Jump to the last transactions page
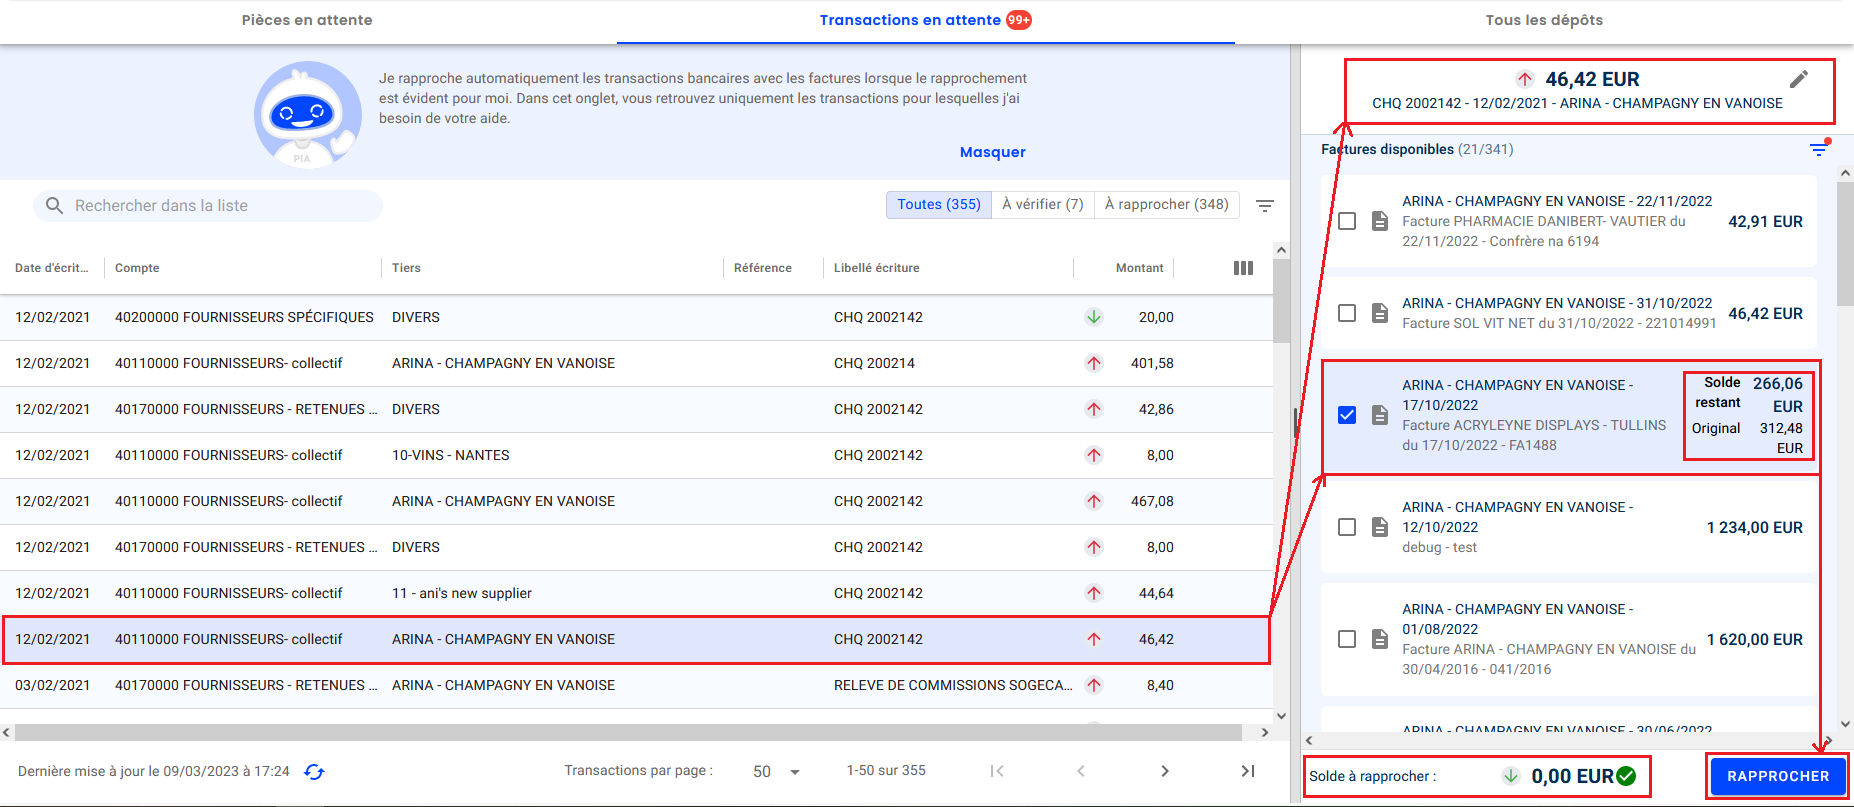Screen dimensions: 1854x807 (1248, 771)
